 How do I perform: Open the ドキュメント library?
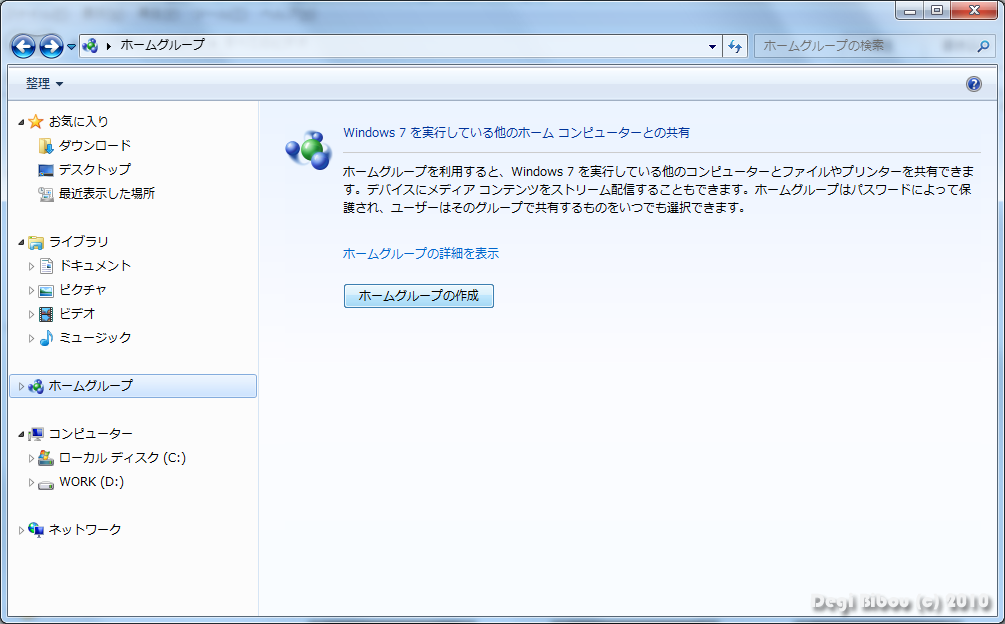95,265
